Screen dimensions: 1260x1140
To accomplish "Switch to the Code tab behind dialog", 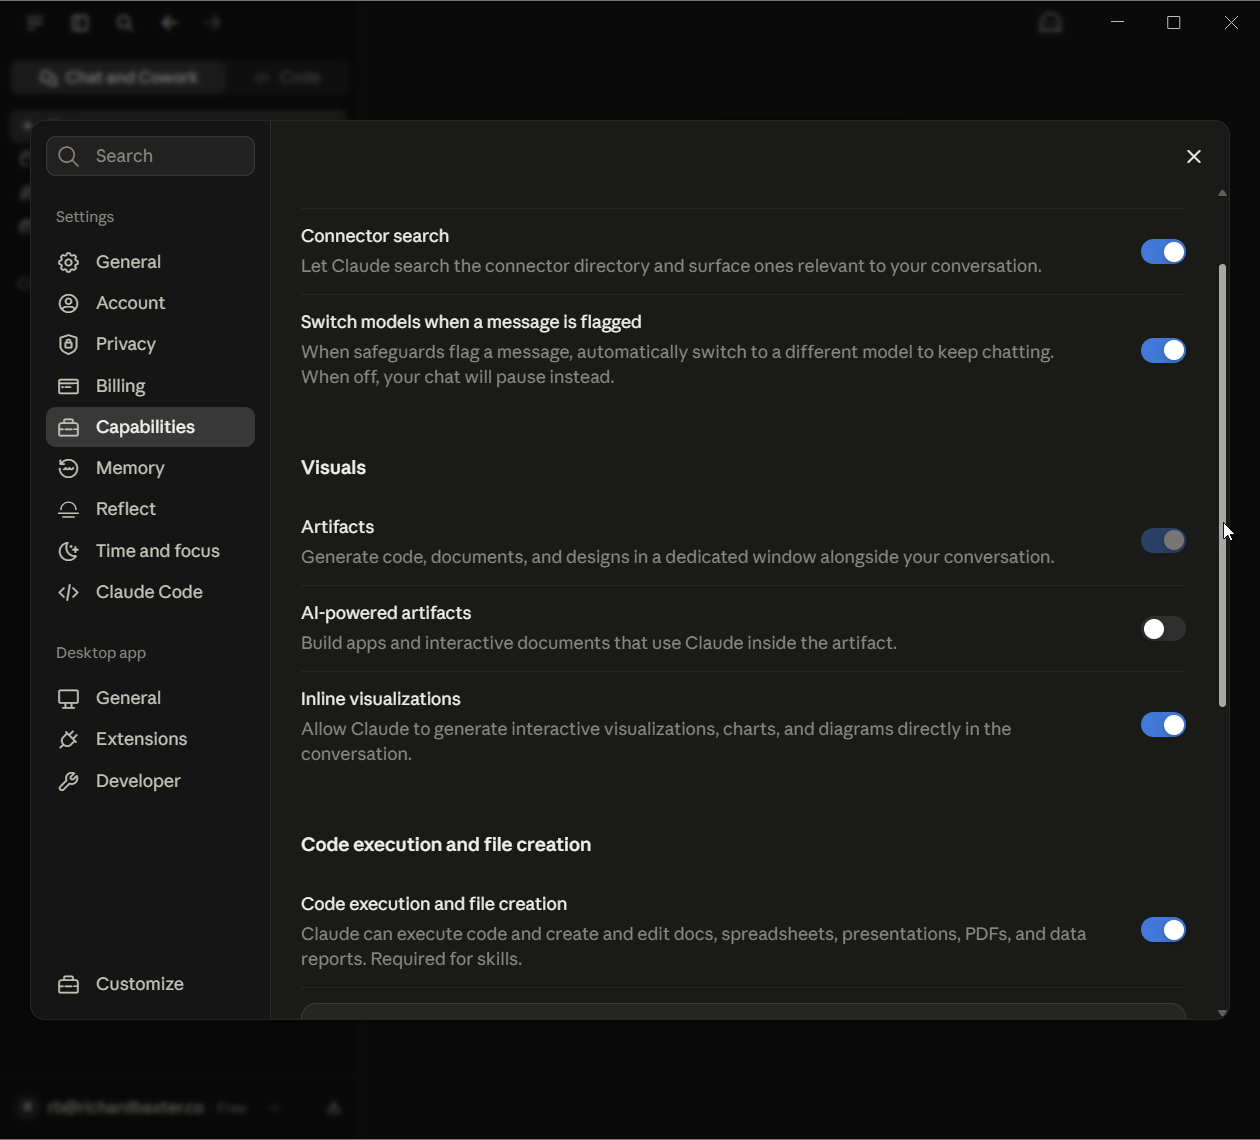I will pos(287,77).
